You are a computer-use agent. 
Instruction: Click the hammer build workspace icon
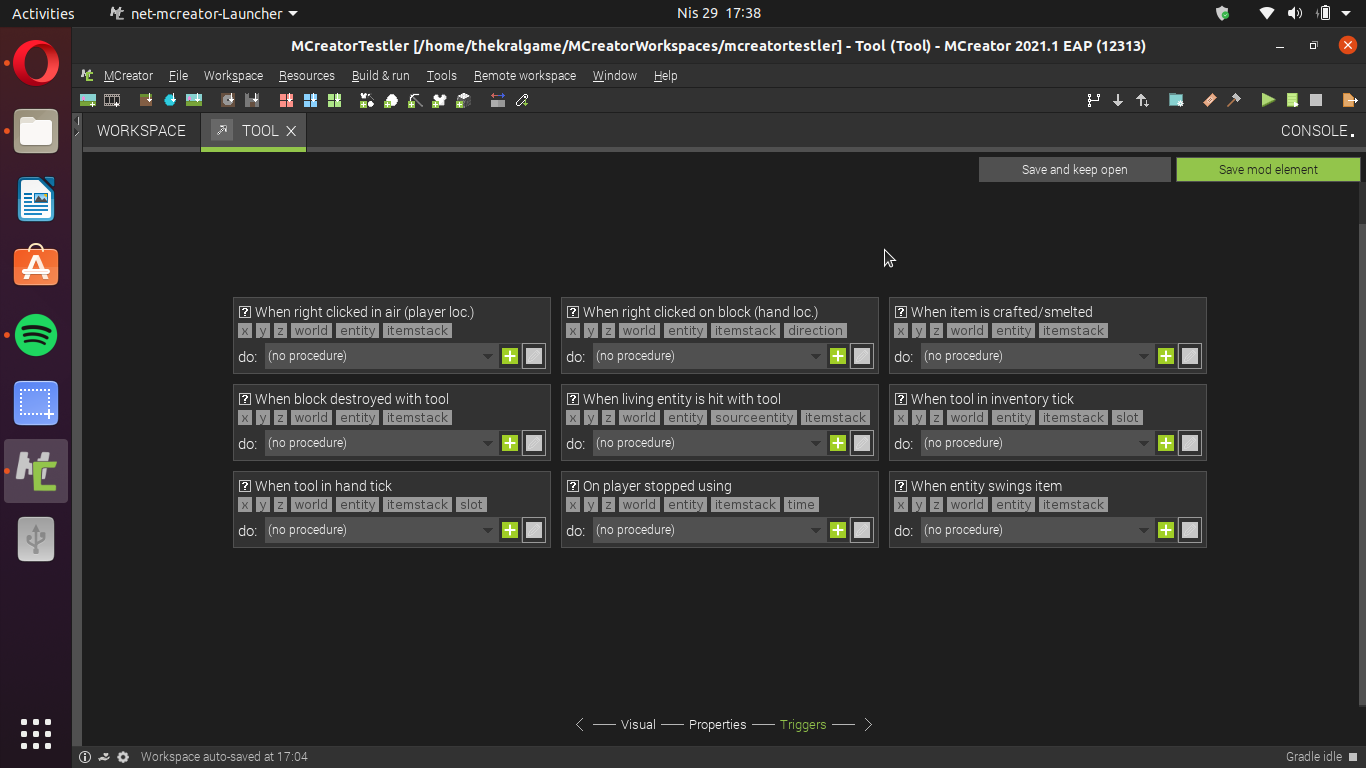tap(1234, 100)
